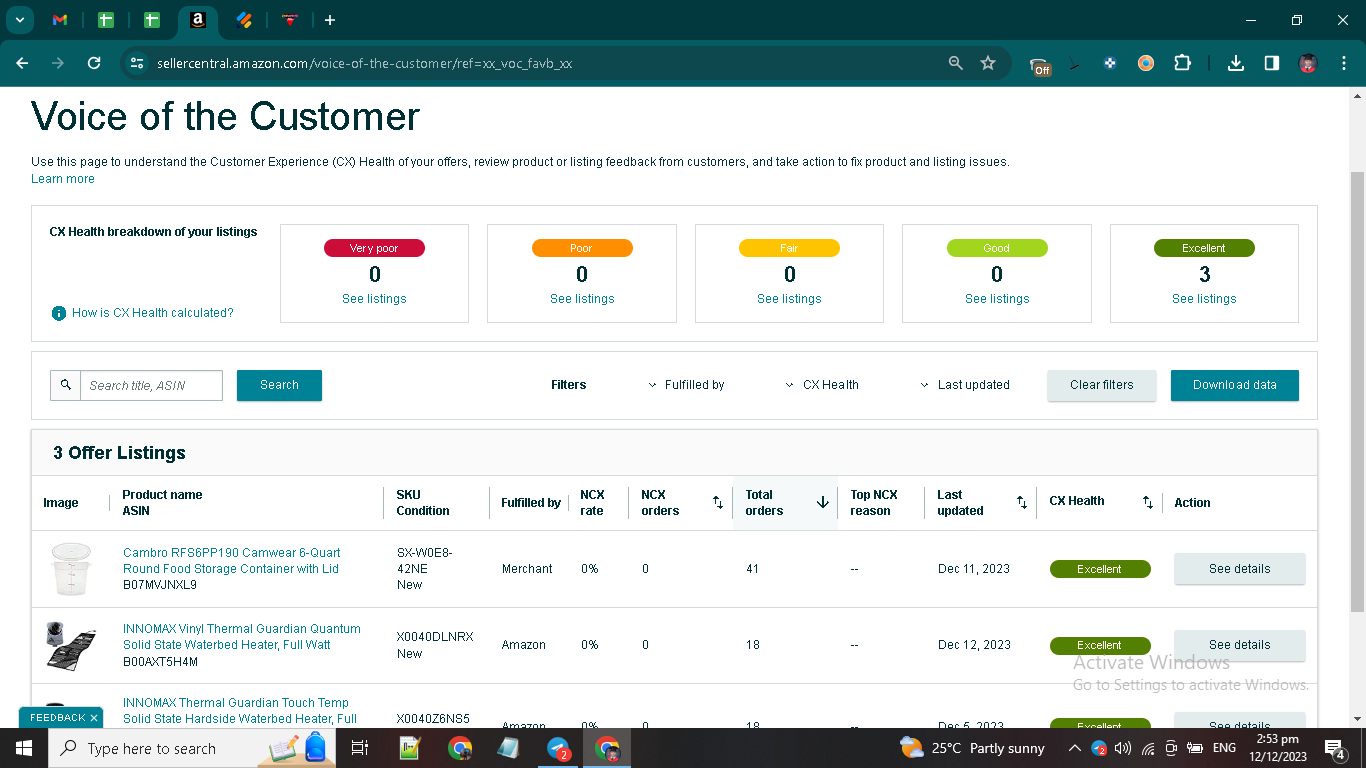The image size is (1366, 768).
Task: Open the INNOMAX Thermal Guardian Touch Temp listing
Action: 240,711
